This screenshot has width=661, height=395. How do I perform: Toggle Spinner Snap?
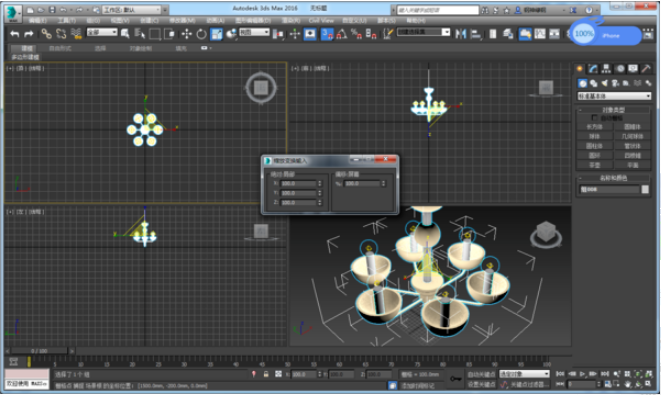click(371, 34)
